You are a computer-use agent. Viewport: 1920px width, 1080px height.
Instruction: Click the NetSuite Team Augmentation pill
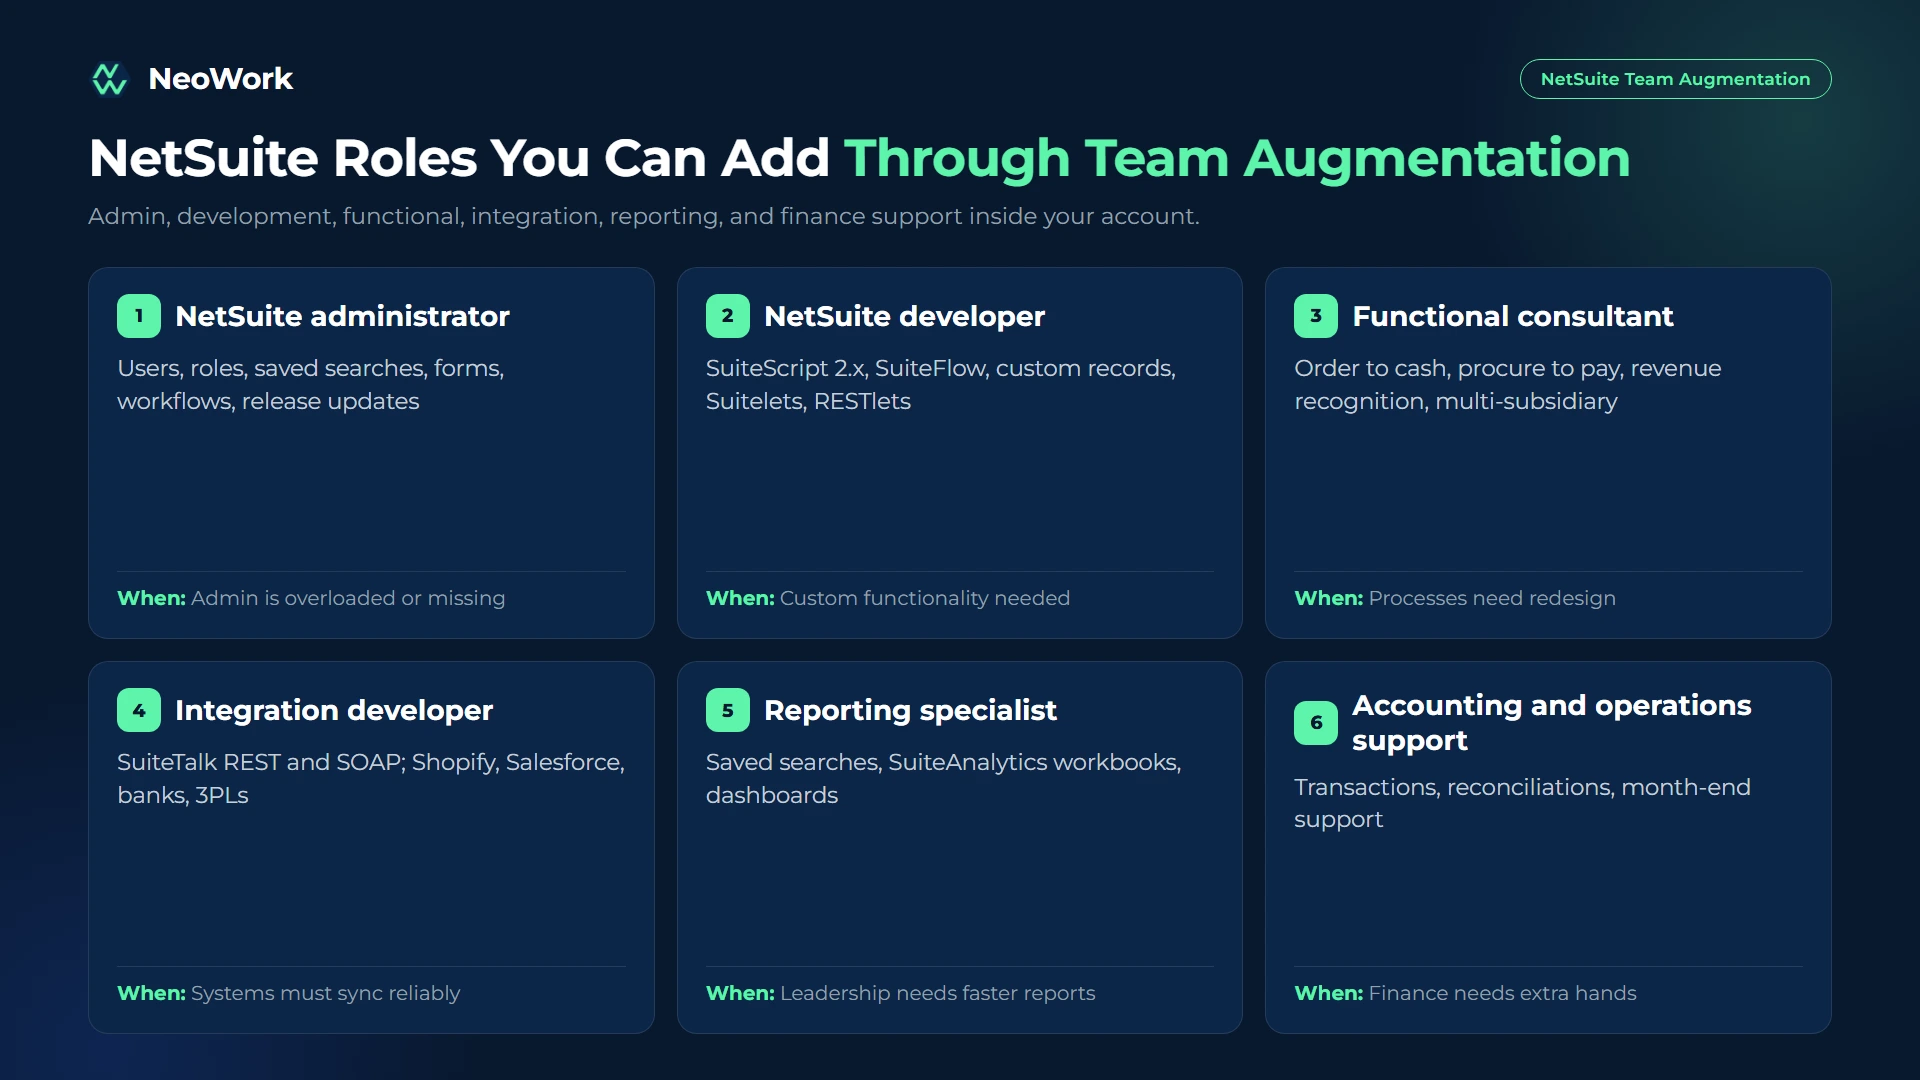pyautogui.click(x=1675, y=79)
